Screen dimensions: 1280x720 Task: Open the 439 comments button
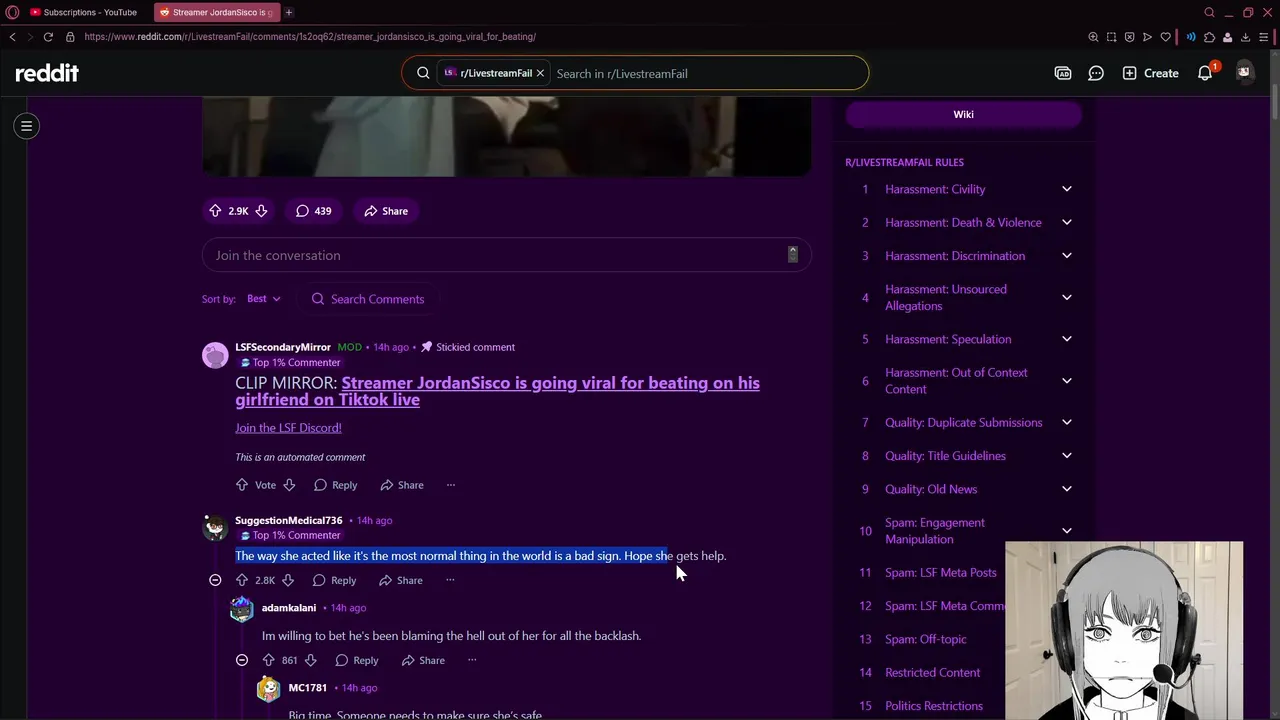(x=313, y=211)
